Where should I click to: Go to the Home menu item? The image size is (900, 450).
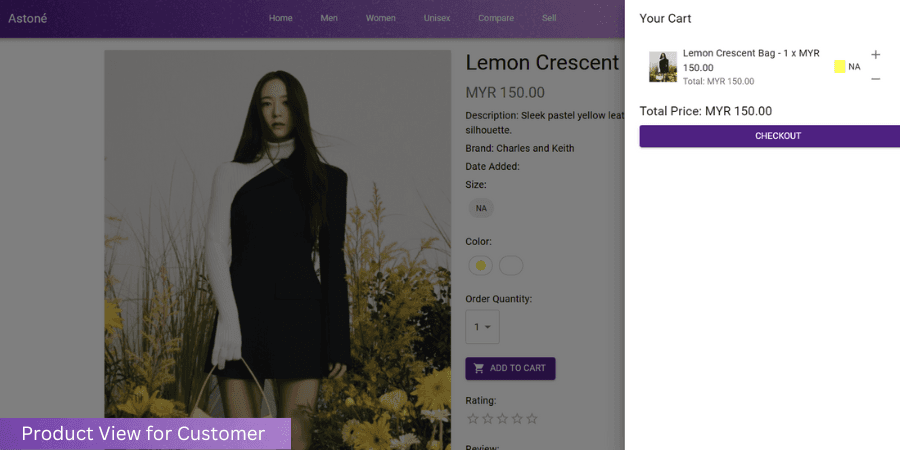click(x=281, y=18)
